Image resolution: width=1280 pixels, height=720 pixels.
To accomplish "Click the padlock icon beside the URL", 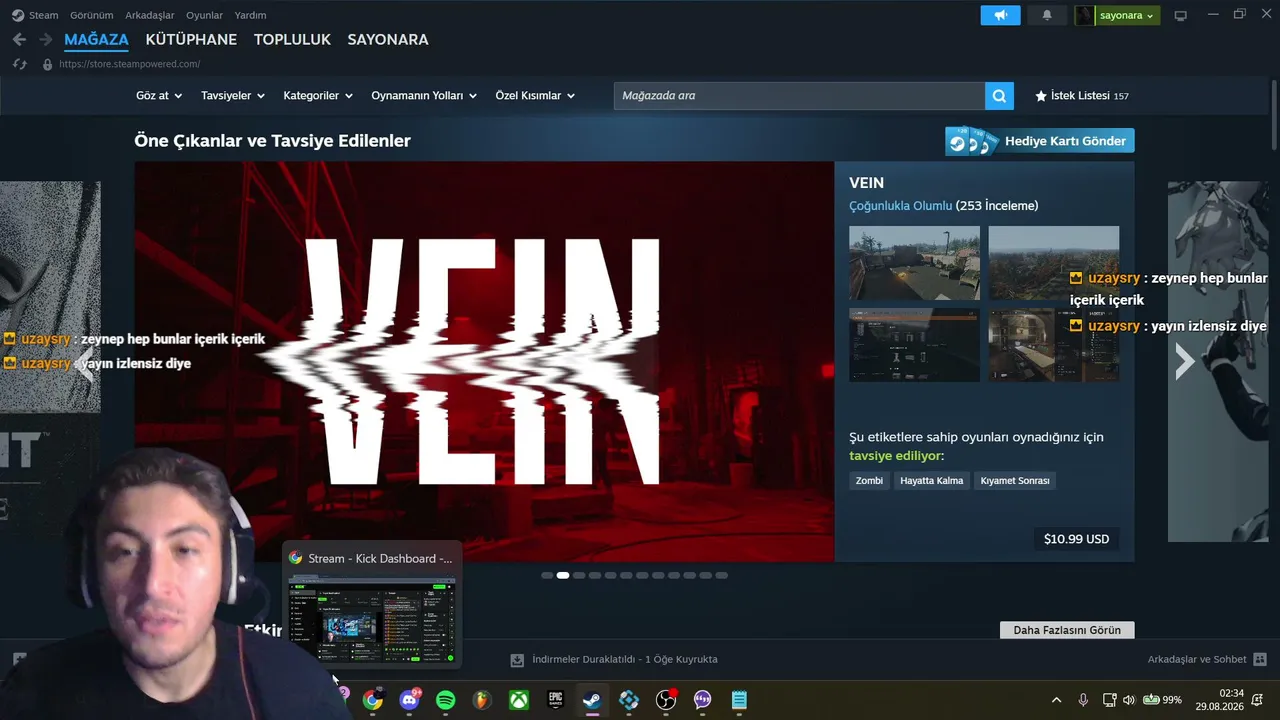I will [x=47, y=64].
